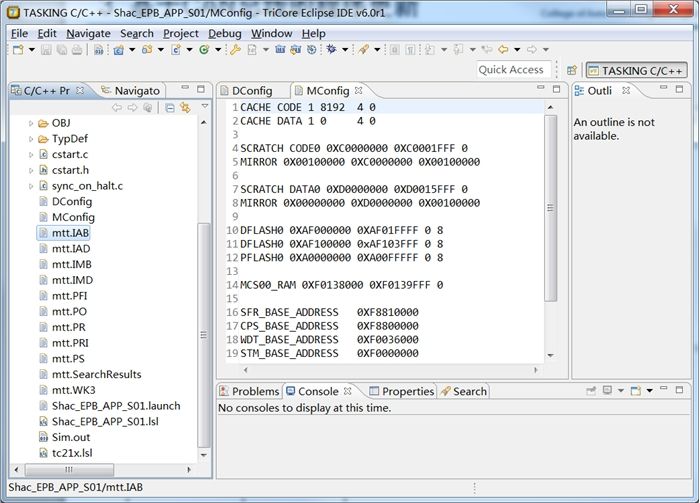Open the Project menu

tap(181, 33)
